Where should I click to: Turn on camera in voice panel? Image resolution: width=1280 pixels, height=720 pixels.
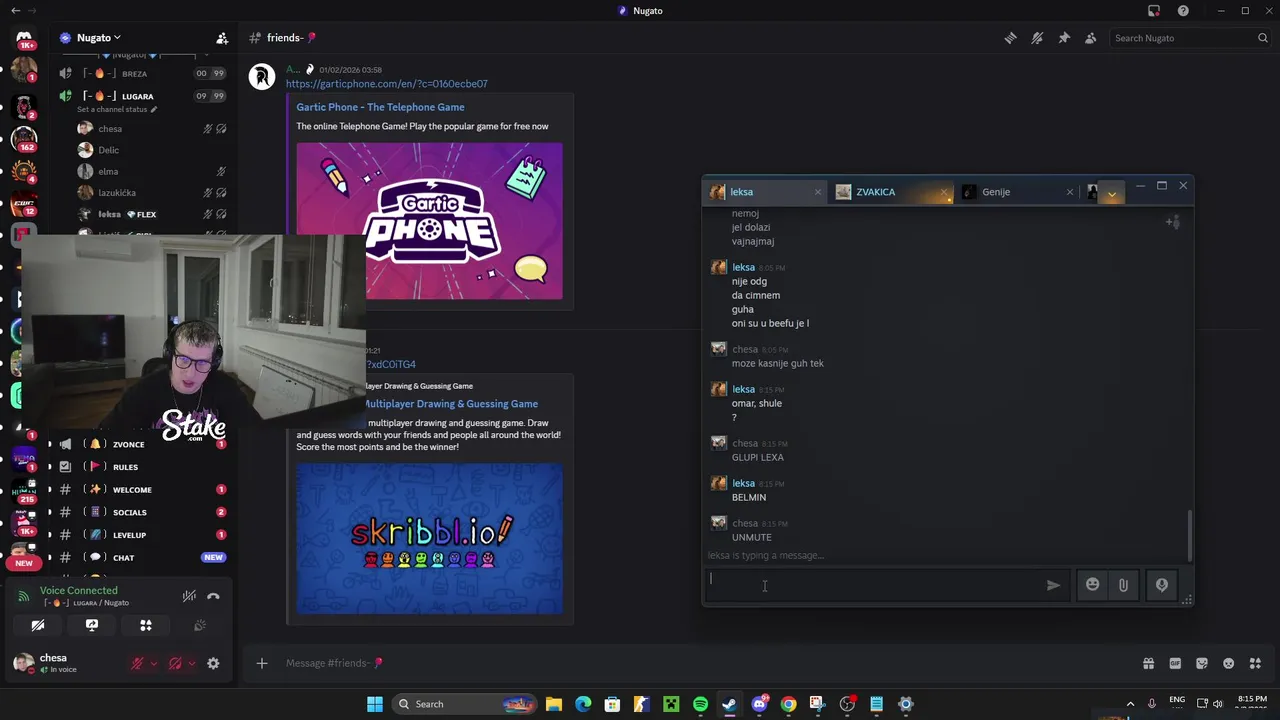[x=38, y=625]
